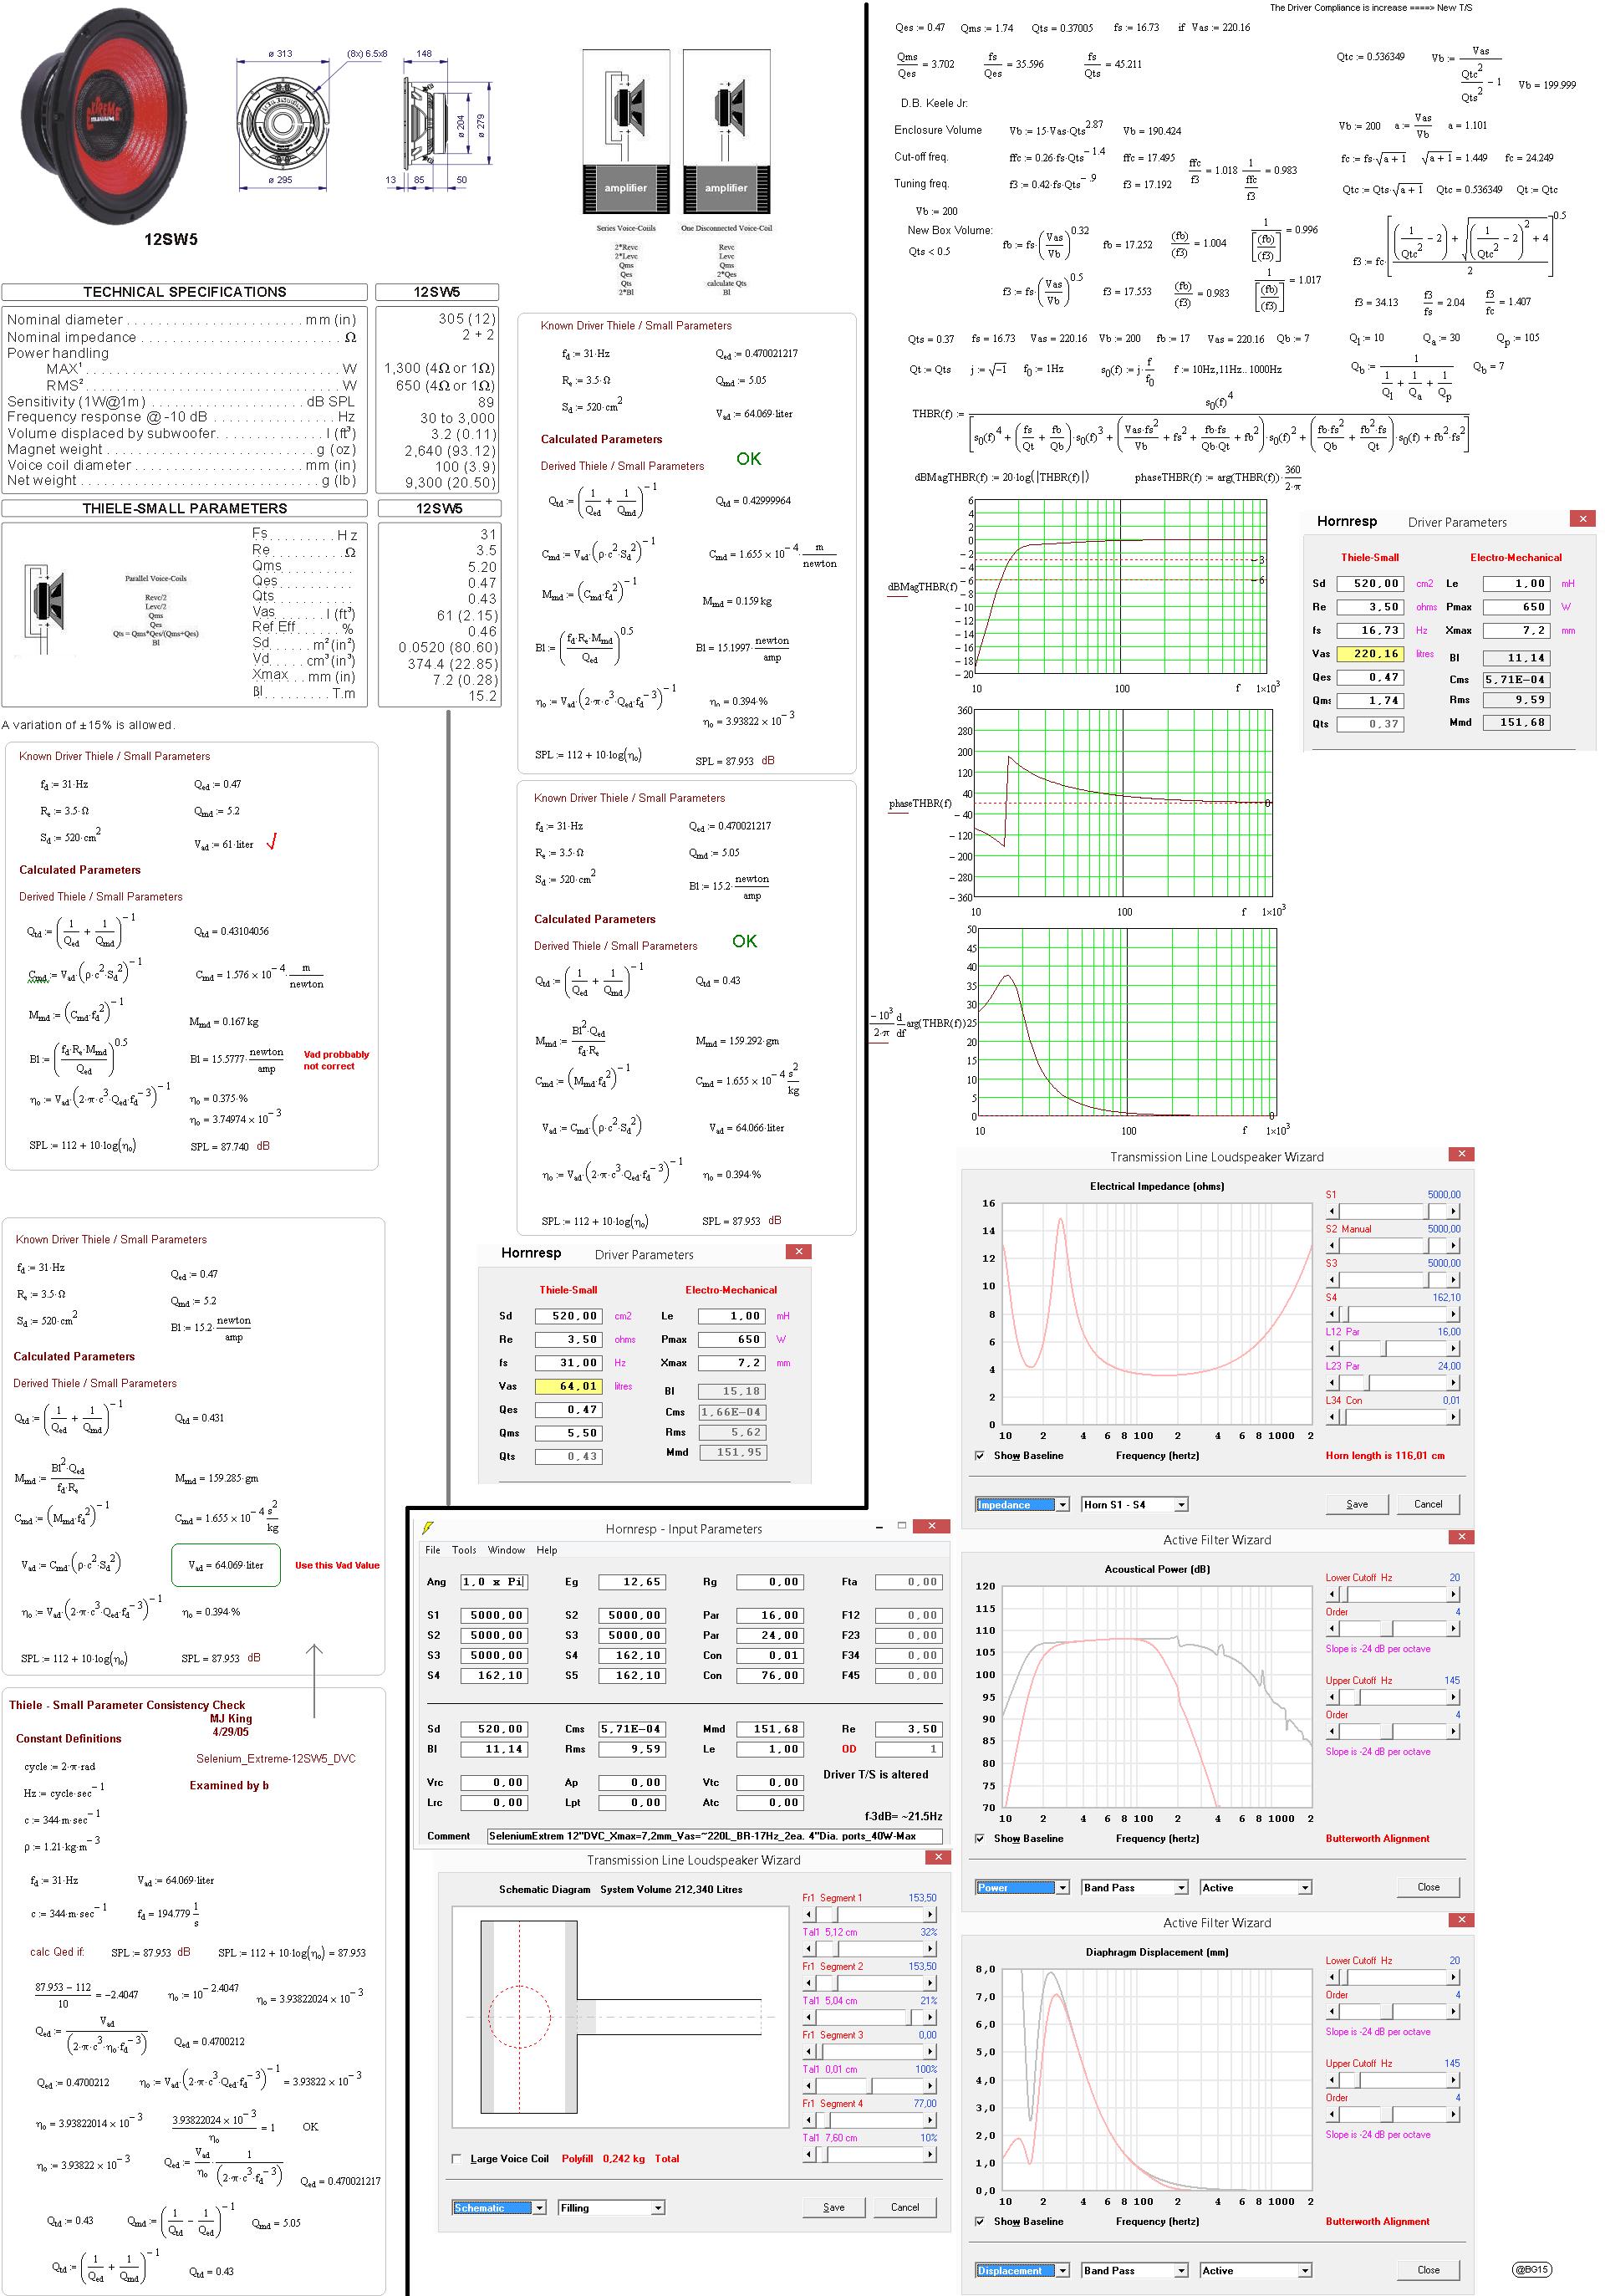Click the Tal1 0,01 cm slider track
This screenshot has height=2296, width=1605.
(x=871, y=2086)
